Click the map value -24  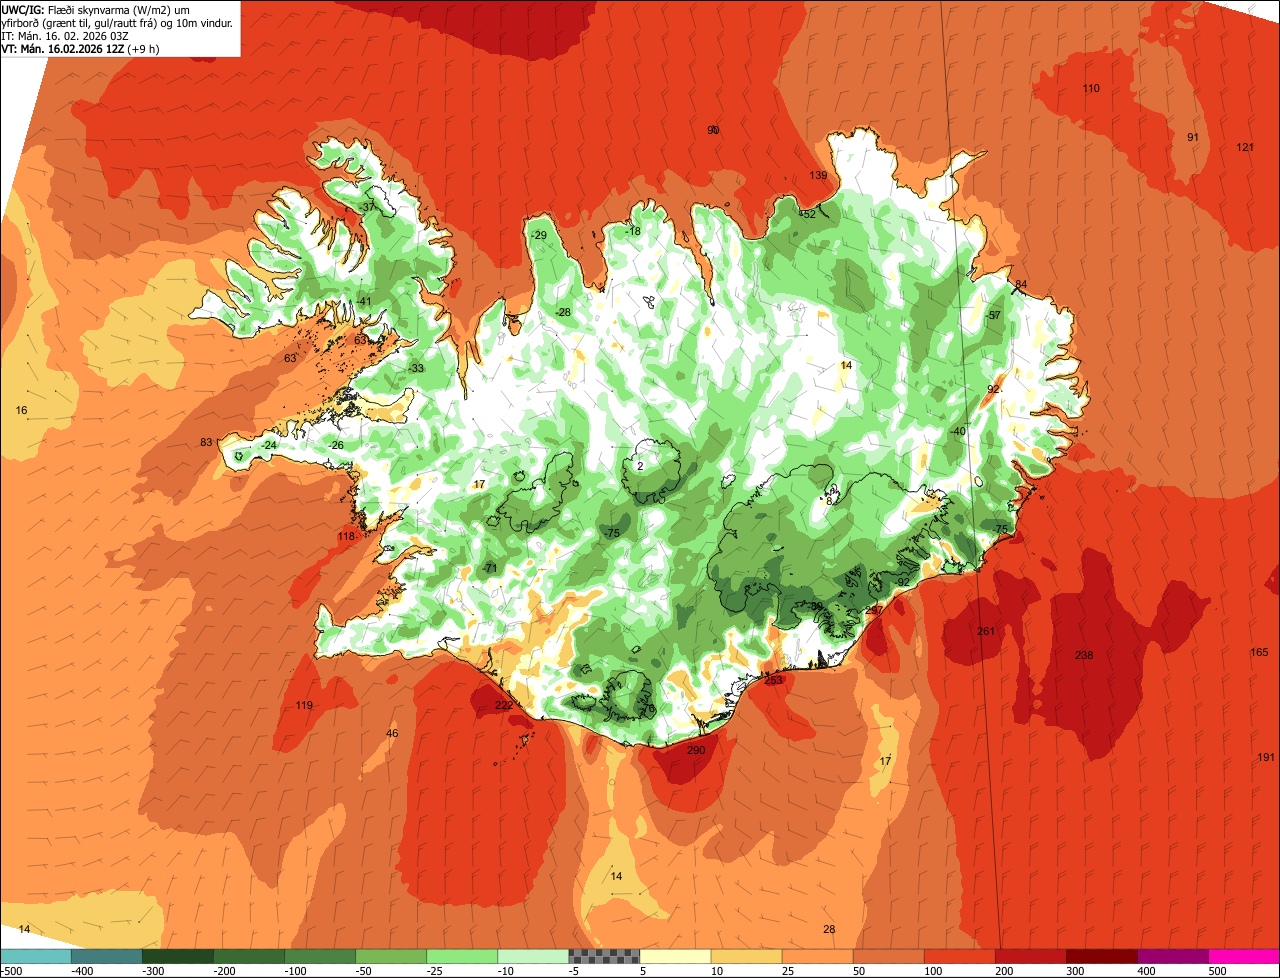[x=269, y=446]
